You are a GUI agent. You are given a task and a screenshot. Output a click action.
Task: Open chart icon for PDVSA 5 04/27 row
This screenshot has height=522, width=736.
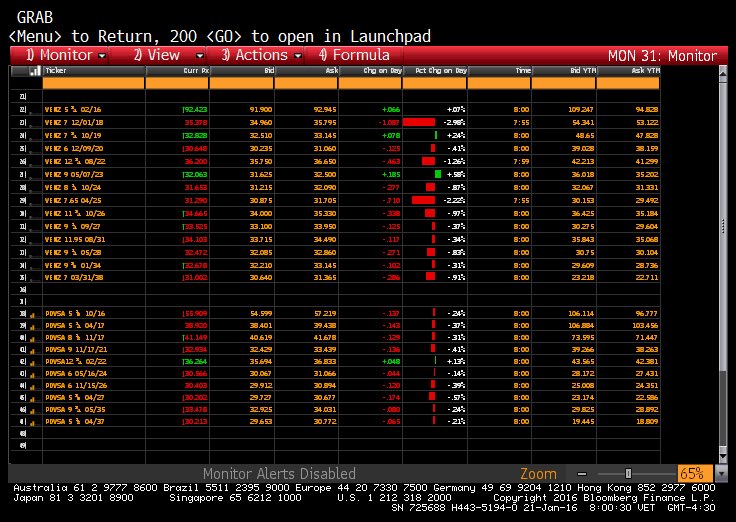(33, 399)
